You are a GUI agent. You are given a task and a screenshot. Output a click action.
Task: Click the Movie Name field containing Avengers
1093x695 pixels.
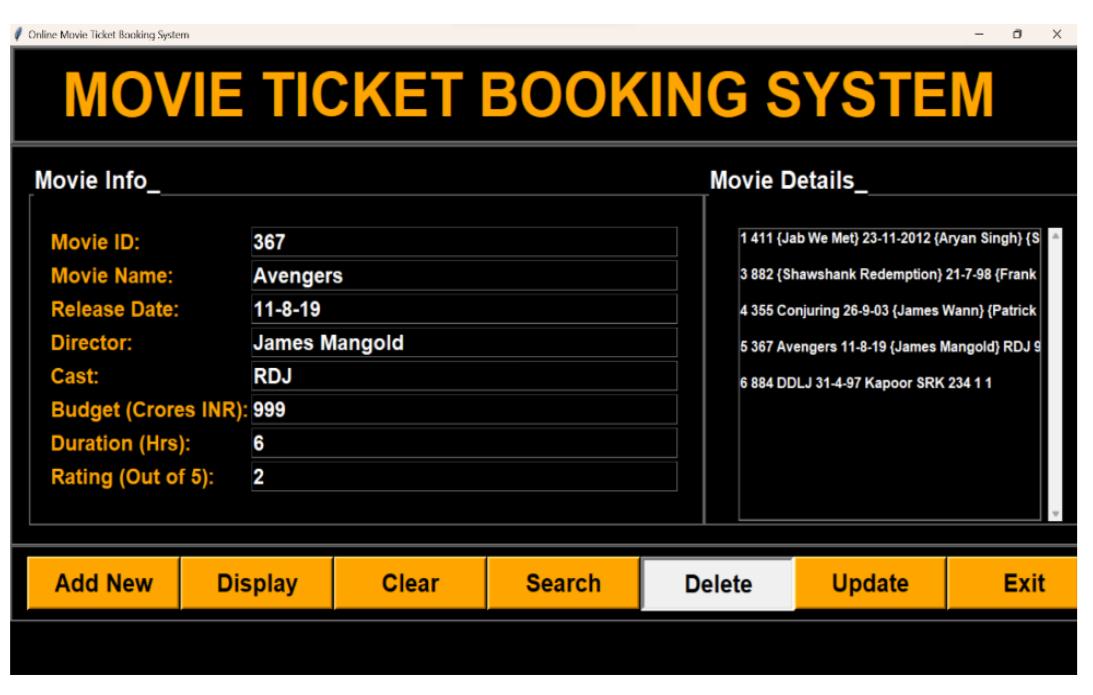463,276
